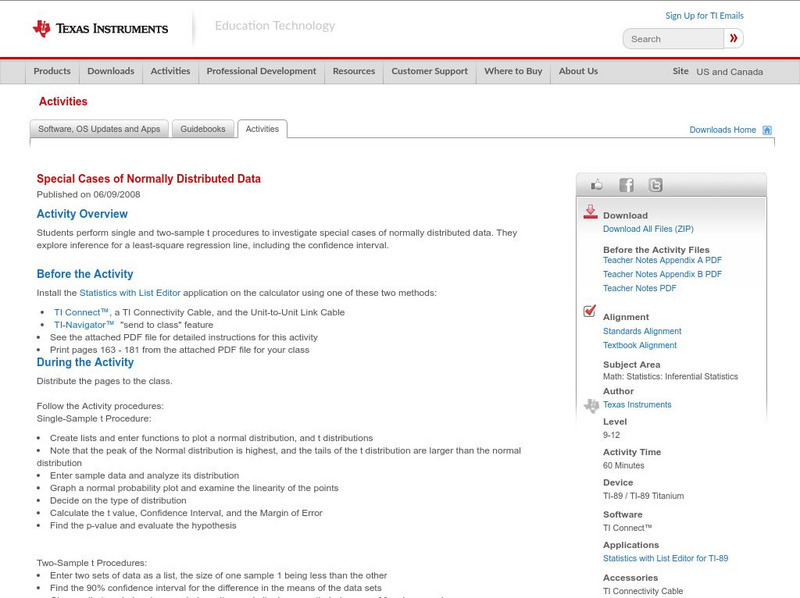Click the home icon beside Downloads Home

(767, 130)
